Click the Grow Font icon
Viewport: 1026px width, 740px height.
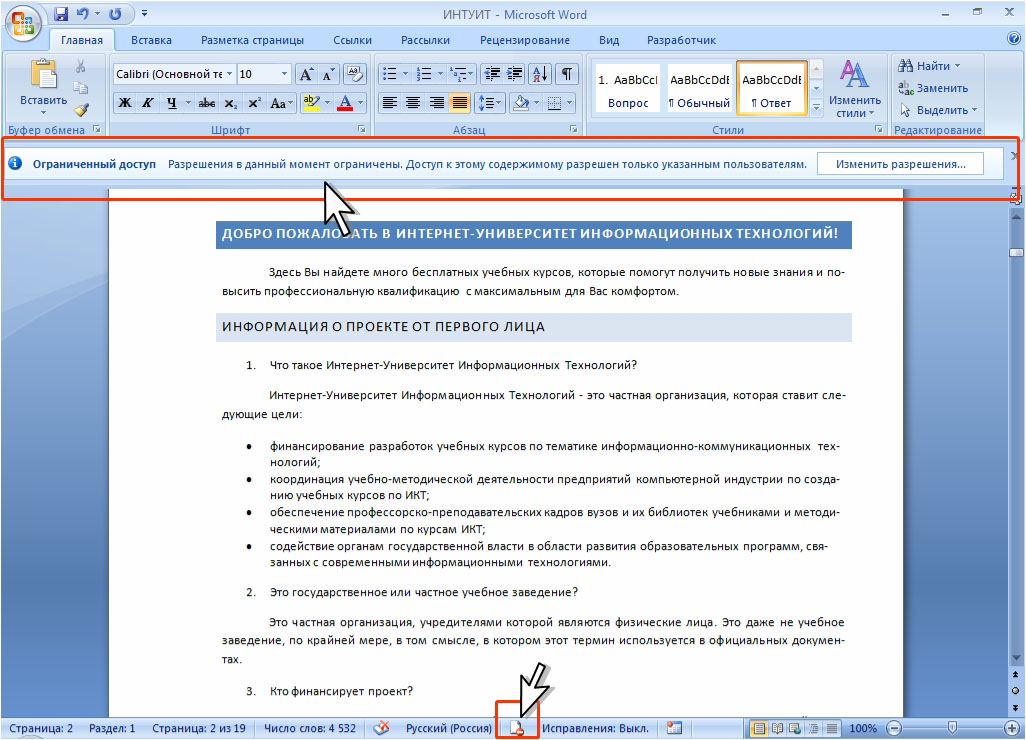tap(306, 74)
